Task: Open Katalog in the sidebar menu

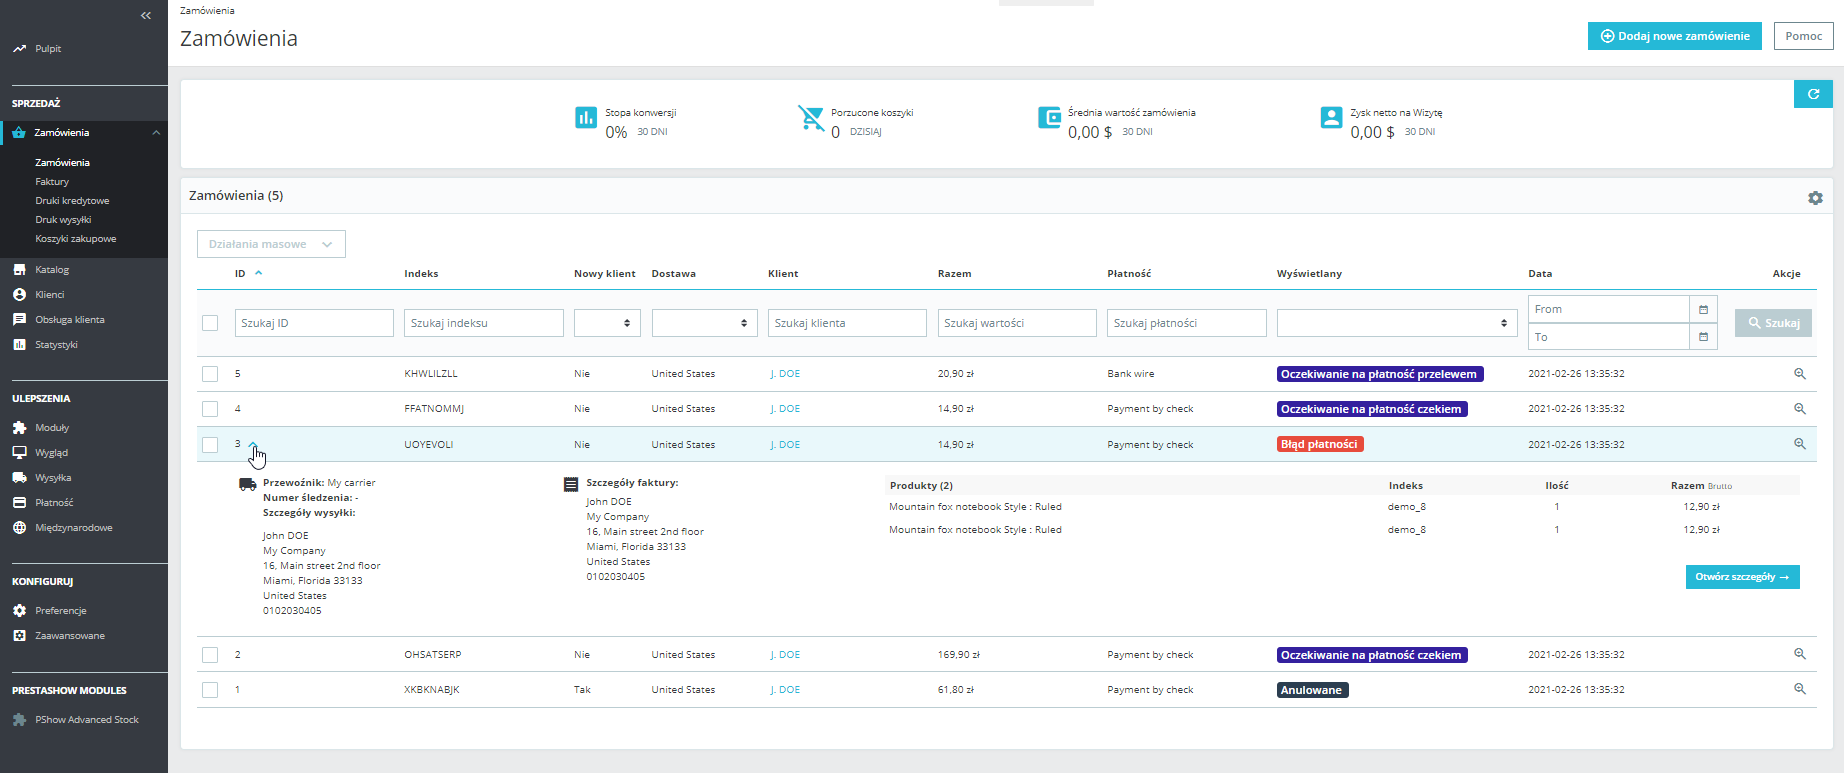Action: 52,270
